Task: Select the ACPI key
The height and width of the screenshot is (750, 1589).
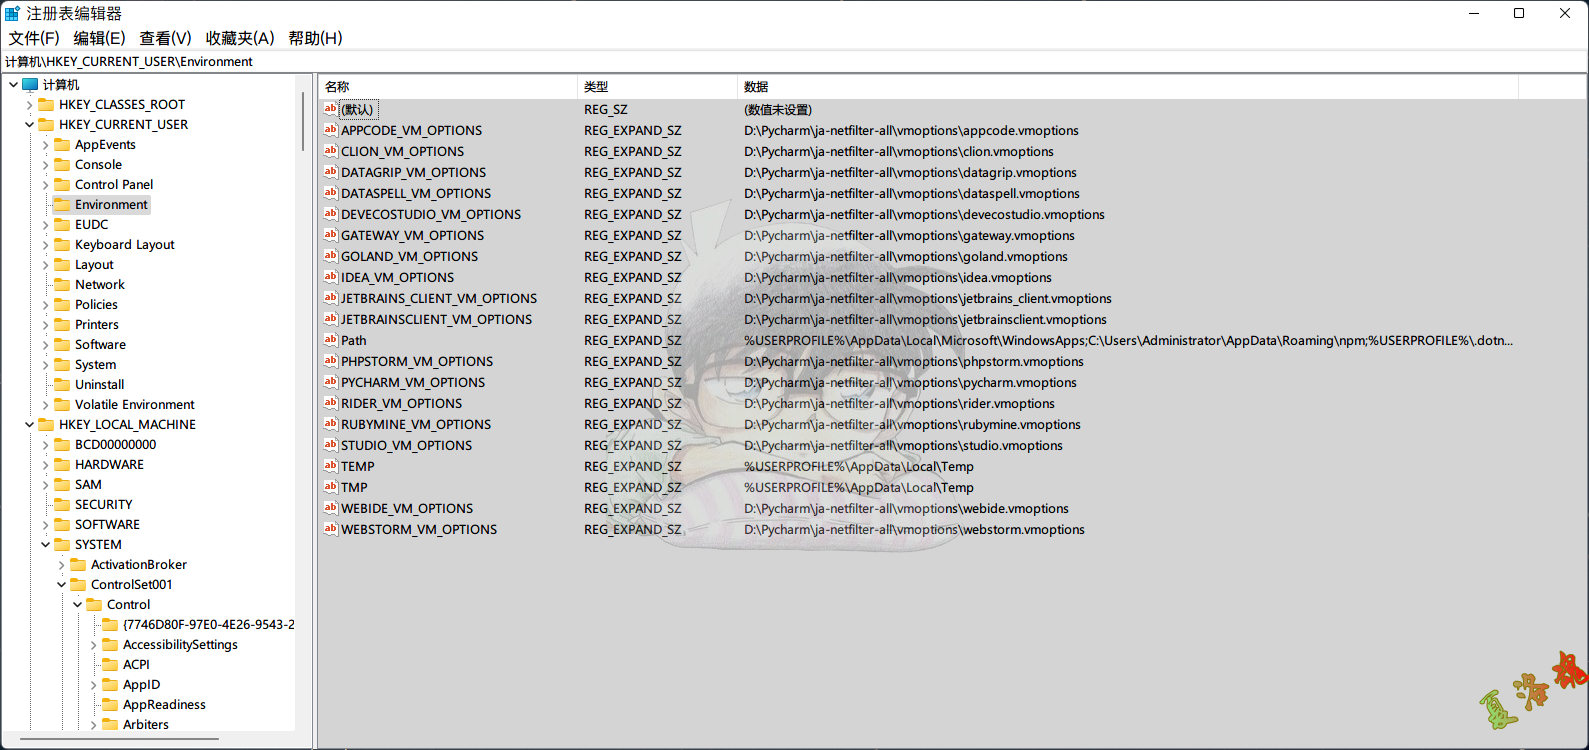Action: 136,664
